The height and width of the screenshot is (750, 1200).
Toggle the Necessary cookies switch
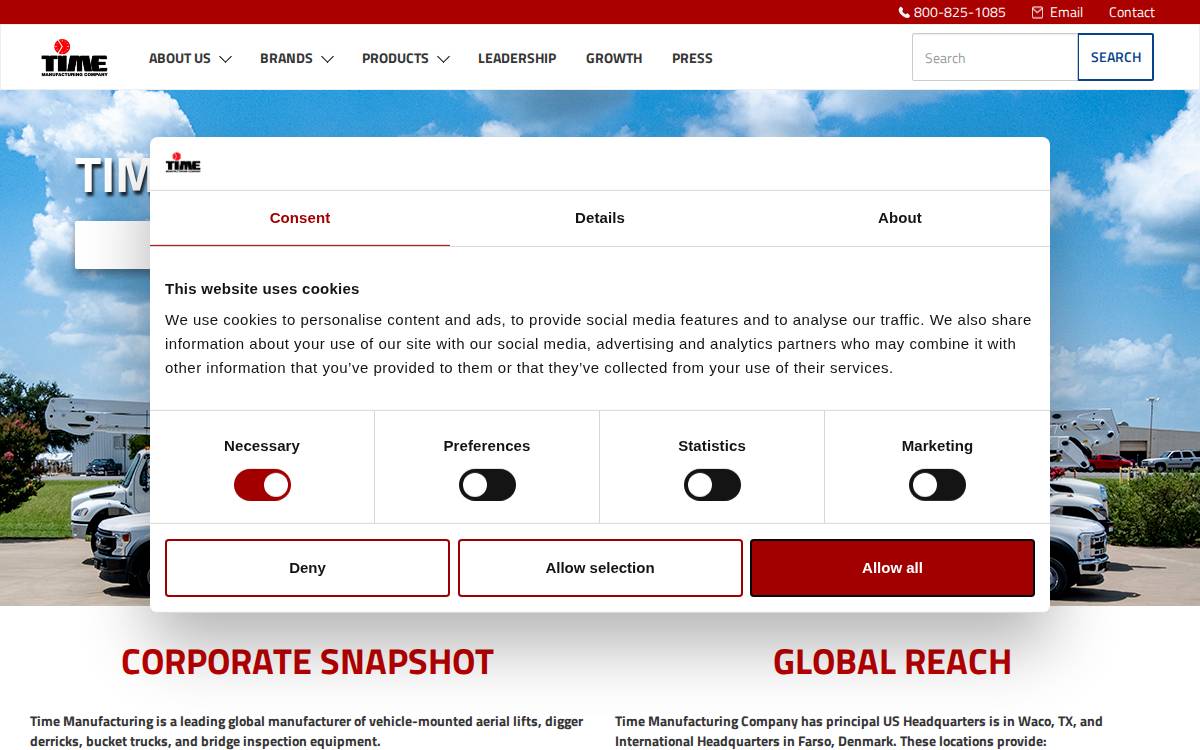tap(262, 485)
